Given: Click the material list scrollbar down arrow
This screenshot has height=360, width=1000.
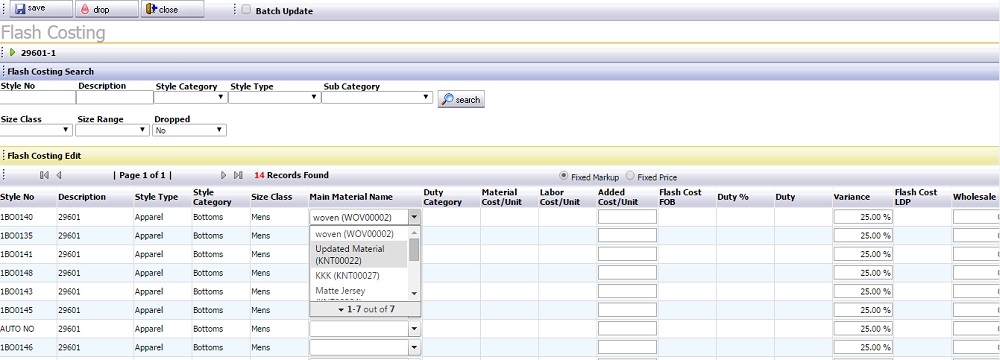Looking at the screenshot, I should point(414,293).
